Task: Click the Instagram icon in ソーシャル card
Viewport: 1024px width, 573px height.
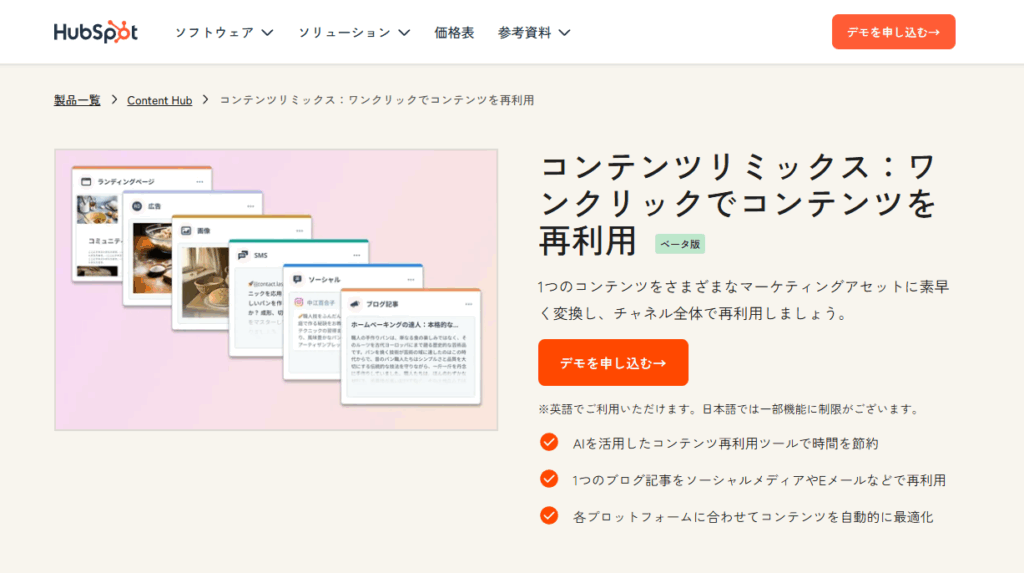Action: (x=298, y=303)
